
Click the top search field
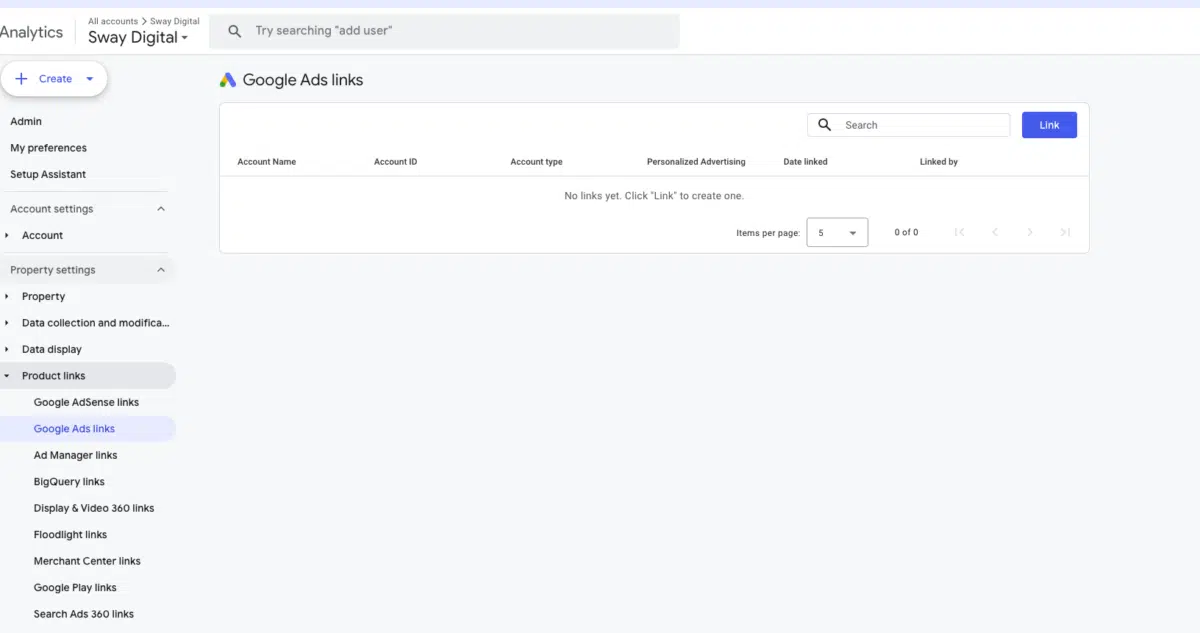pyautogui.click(x=444, y=31)
